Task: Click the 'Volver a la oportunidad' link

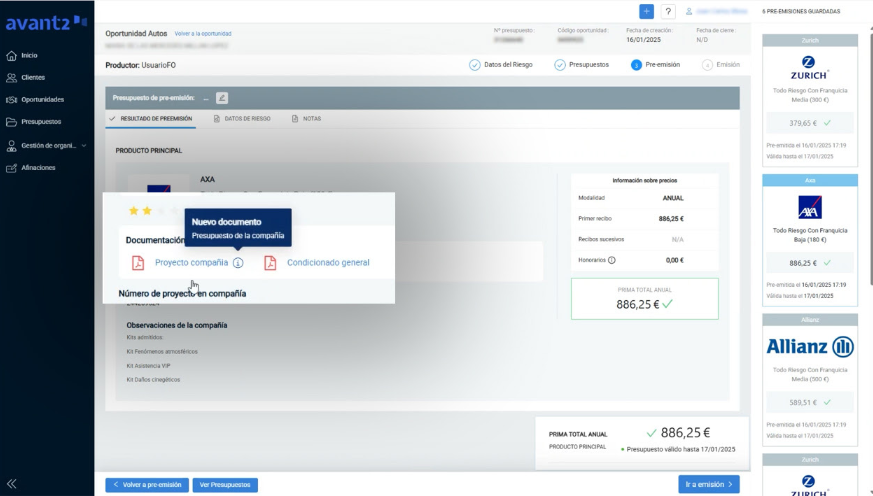Action: (203, 34)
